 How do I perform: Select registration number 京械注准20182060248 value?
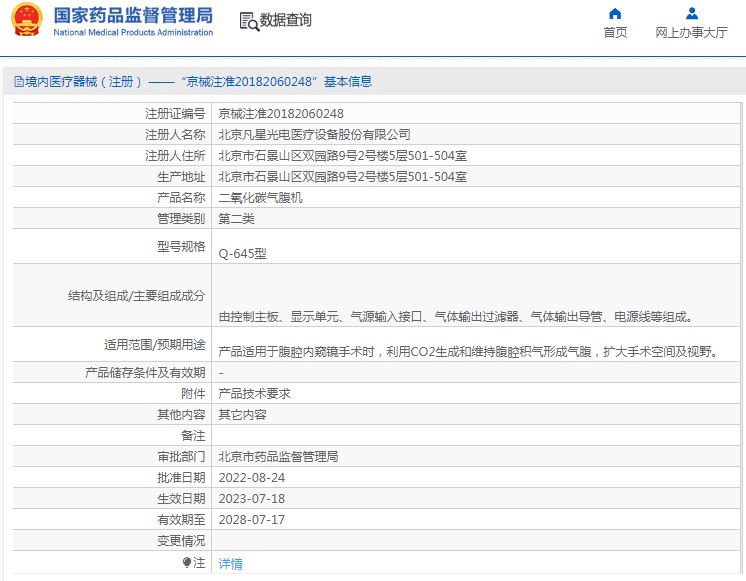click(x=281, y=114)
